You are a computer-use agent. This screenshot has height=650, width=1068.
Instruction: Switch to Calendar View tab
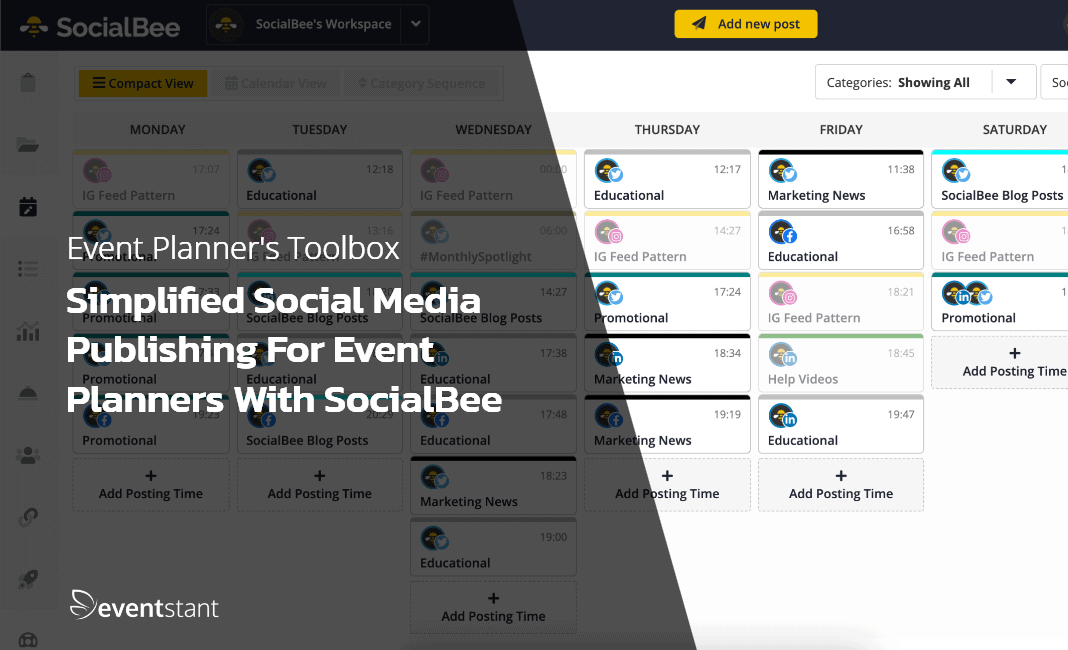(276, 83)
